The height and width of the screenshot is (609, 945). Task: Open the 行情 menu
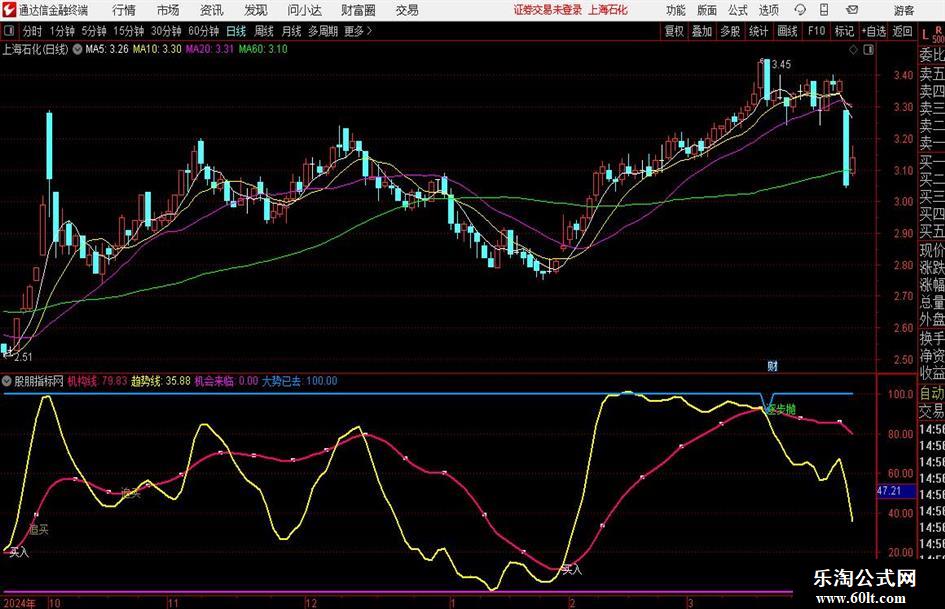click(124, 10)
